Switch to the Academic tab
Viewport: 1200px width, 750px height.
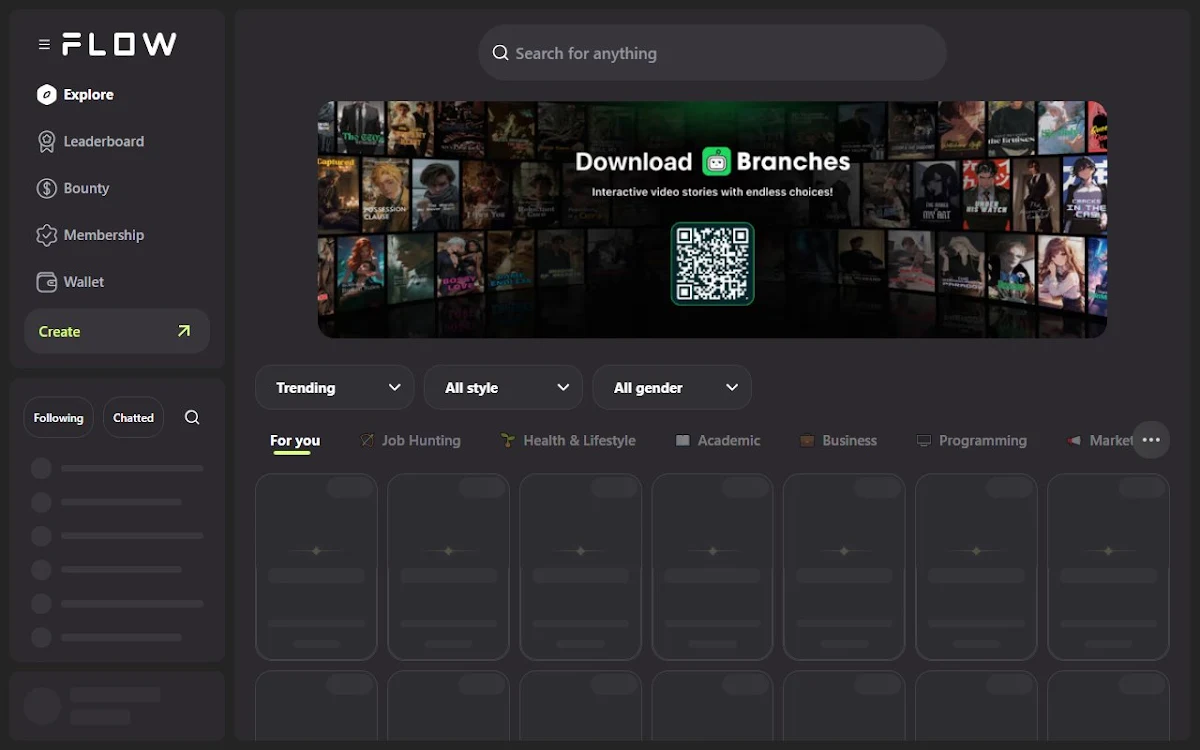pos(718,440)
